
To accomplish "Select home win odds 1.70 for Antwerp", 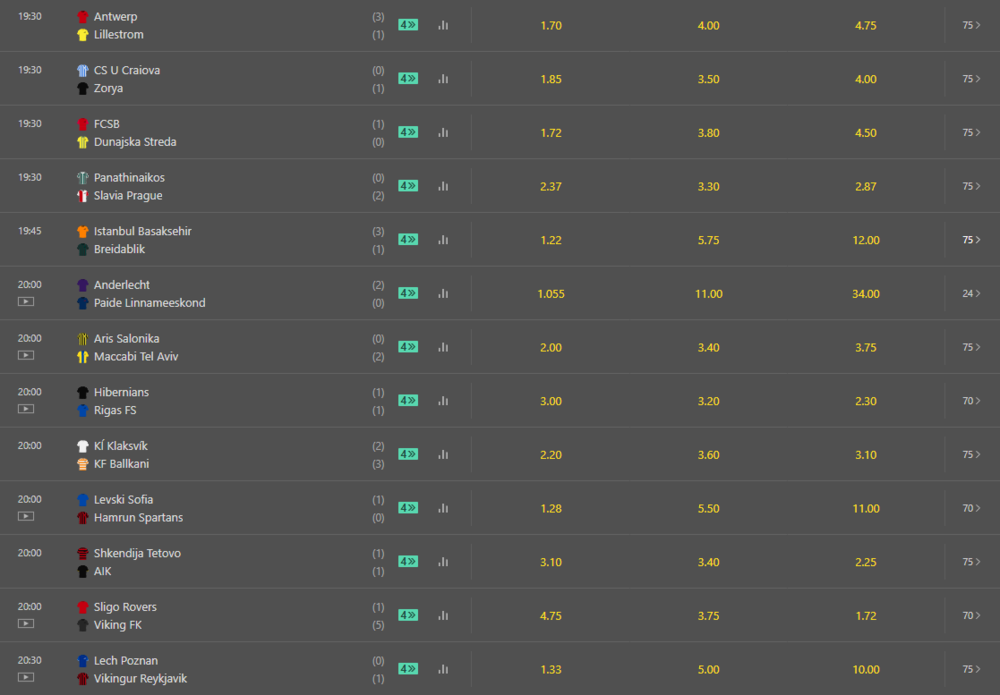I will coord(551,25).
